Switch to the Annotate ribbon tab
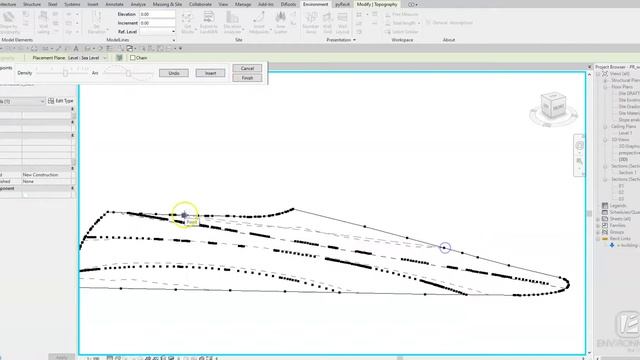 click(115, 4)
